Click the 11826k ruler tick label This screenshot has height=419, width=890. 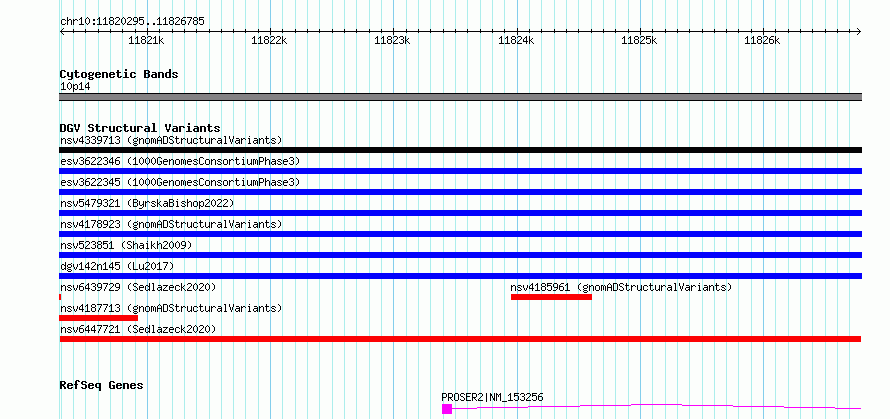point(763,40)
